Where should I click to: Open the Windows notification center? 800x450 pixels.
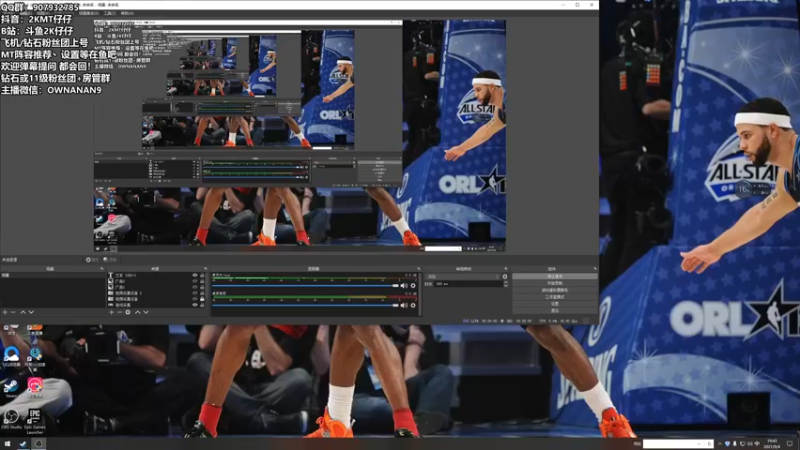[x=790, y=444]
